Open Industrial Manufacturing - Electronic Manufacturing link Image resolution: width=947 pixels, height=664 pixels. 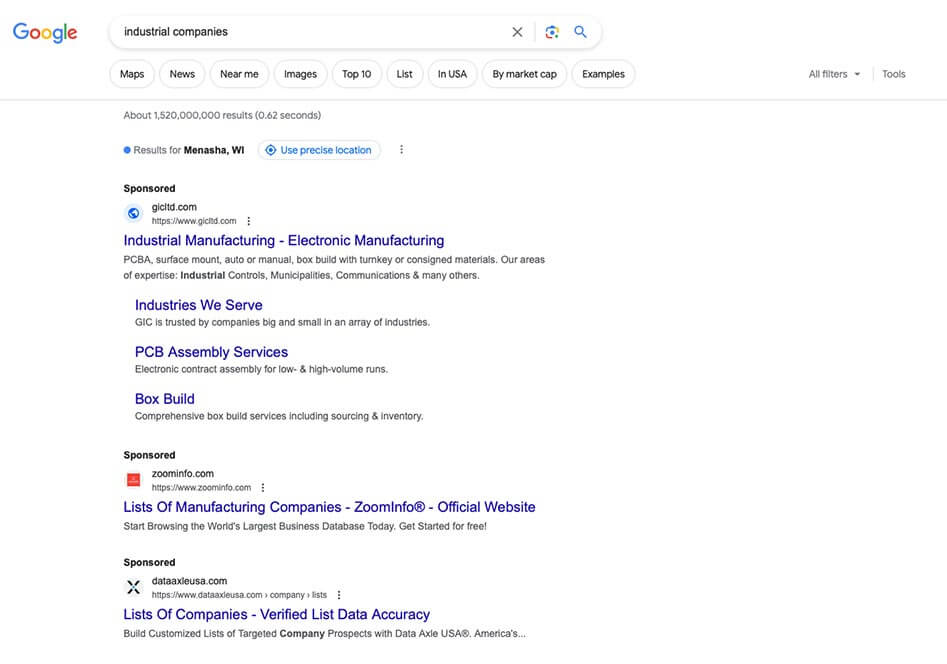283,241
